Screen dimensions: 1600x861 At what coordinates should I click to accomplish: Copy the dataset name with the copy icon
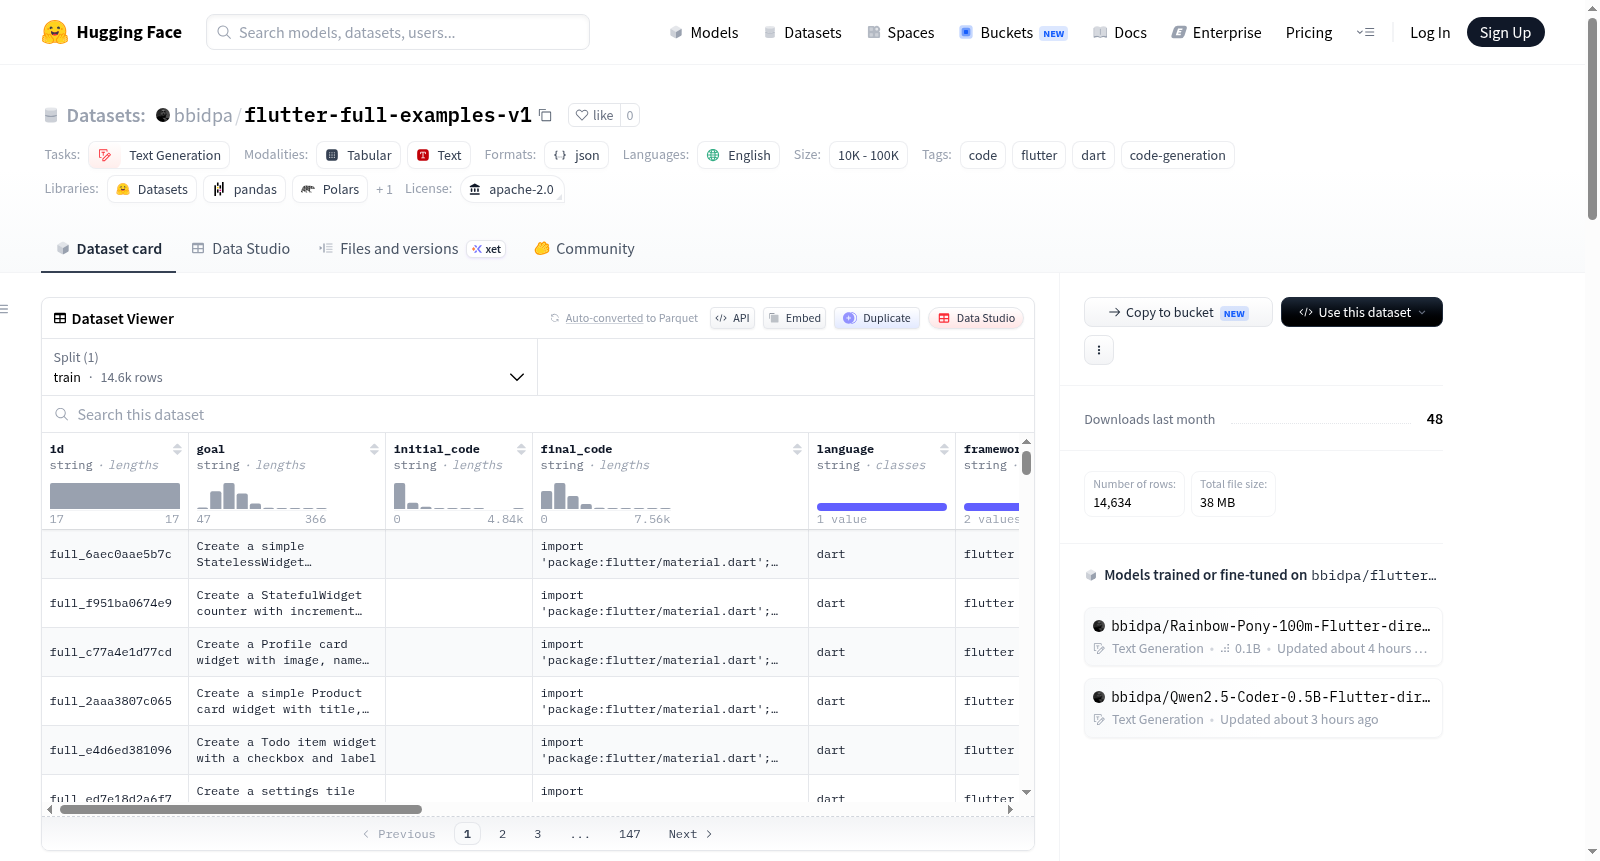tap(545, 115)
